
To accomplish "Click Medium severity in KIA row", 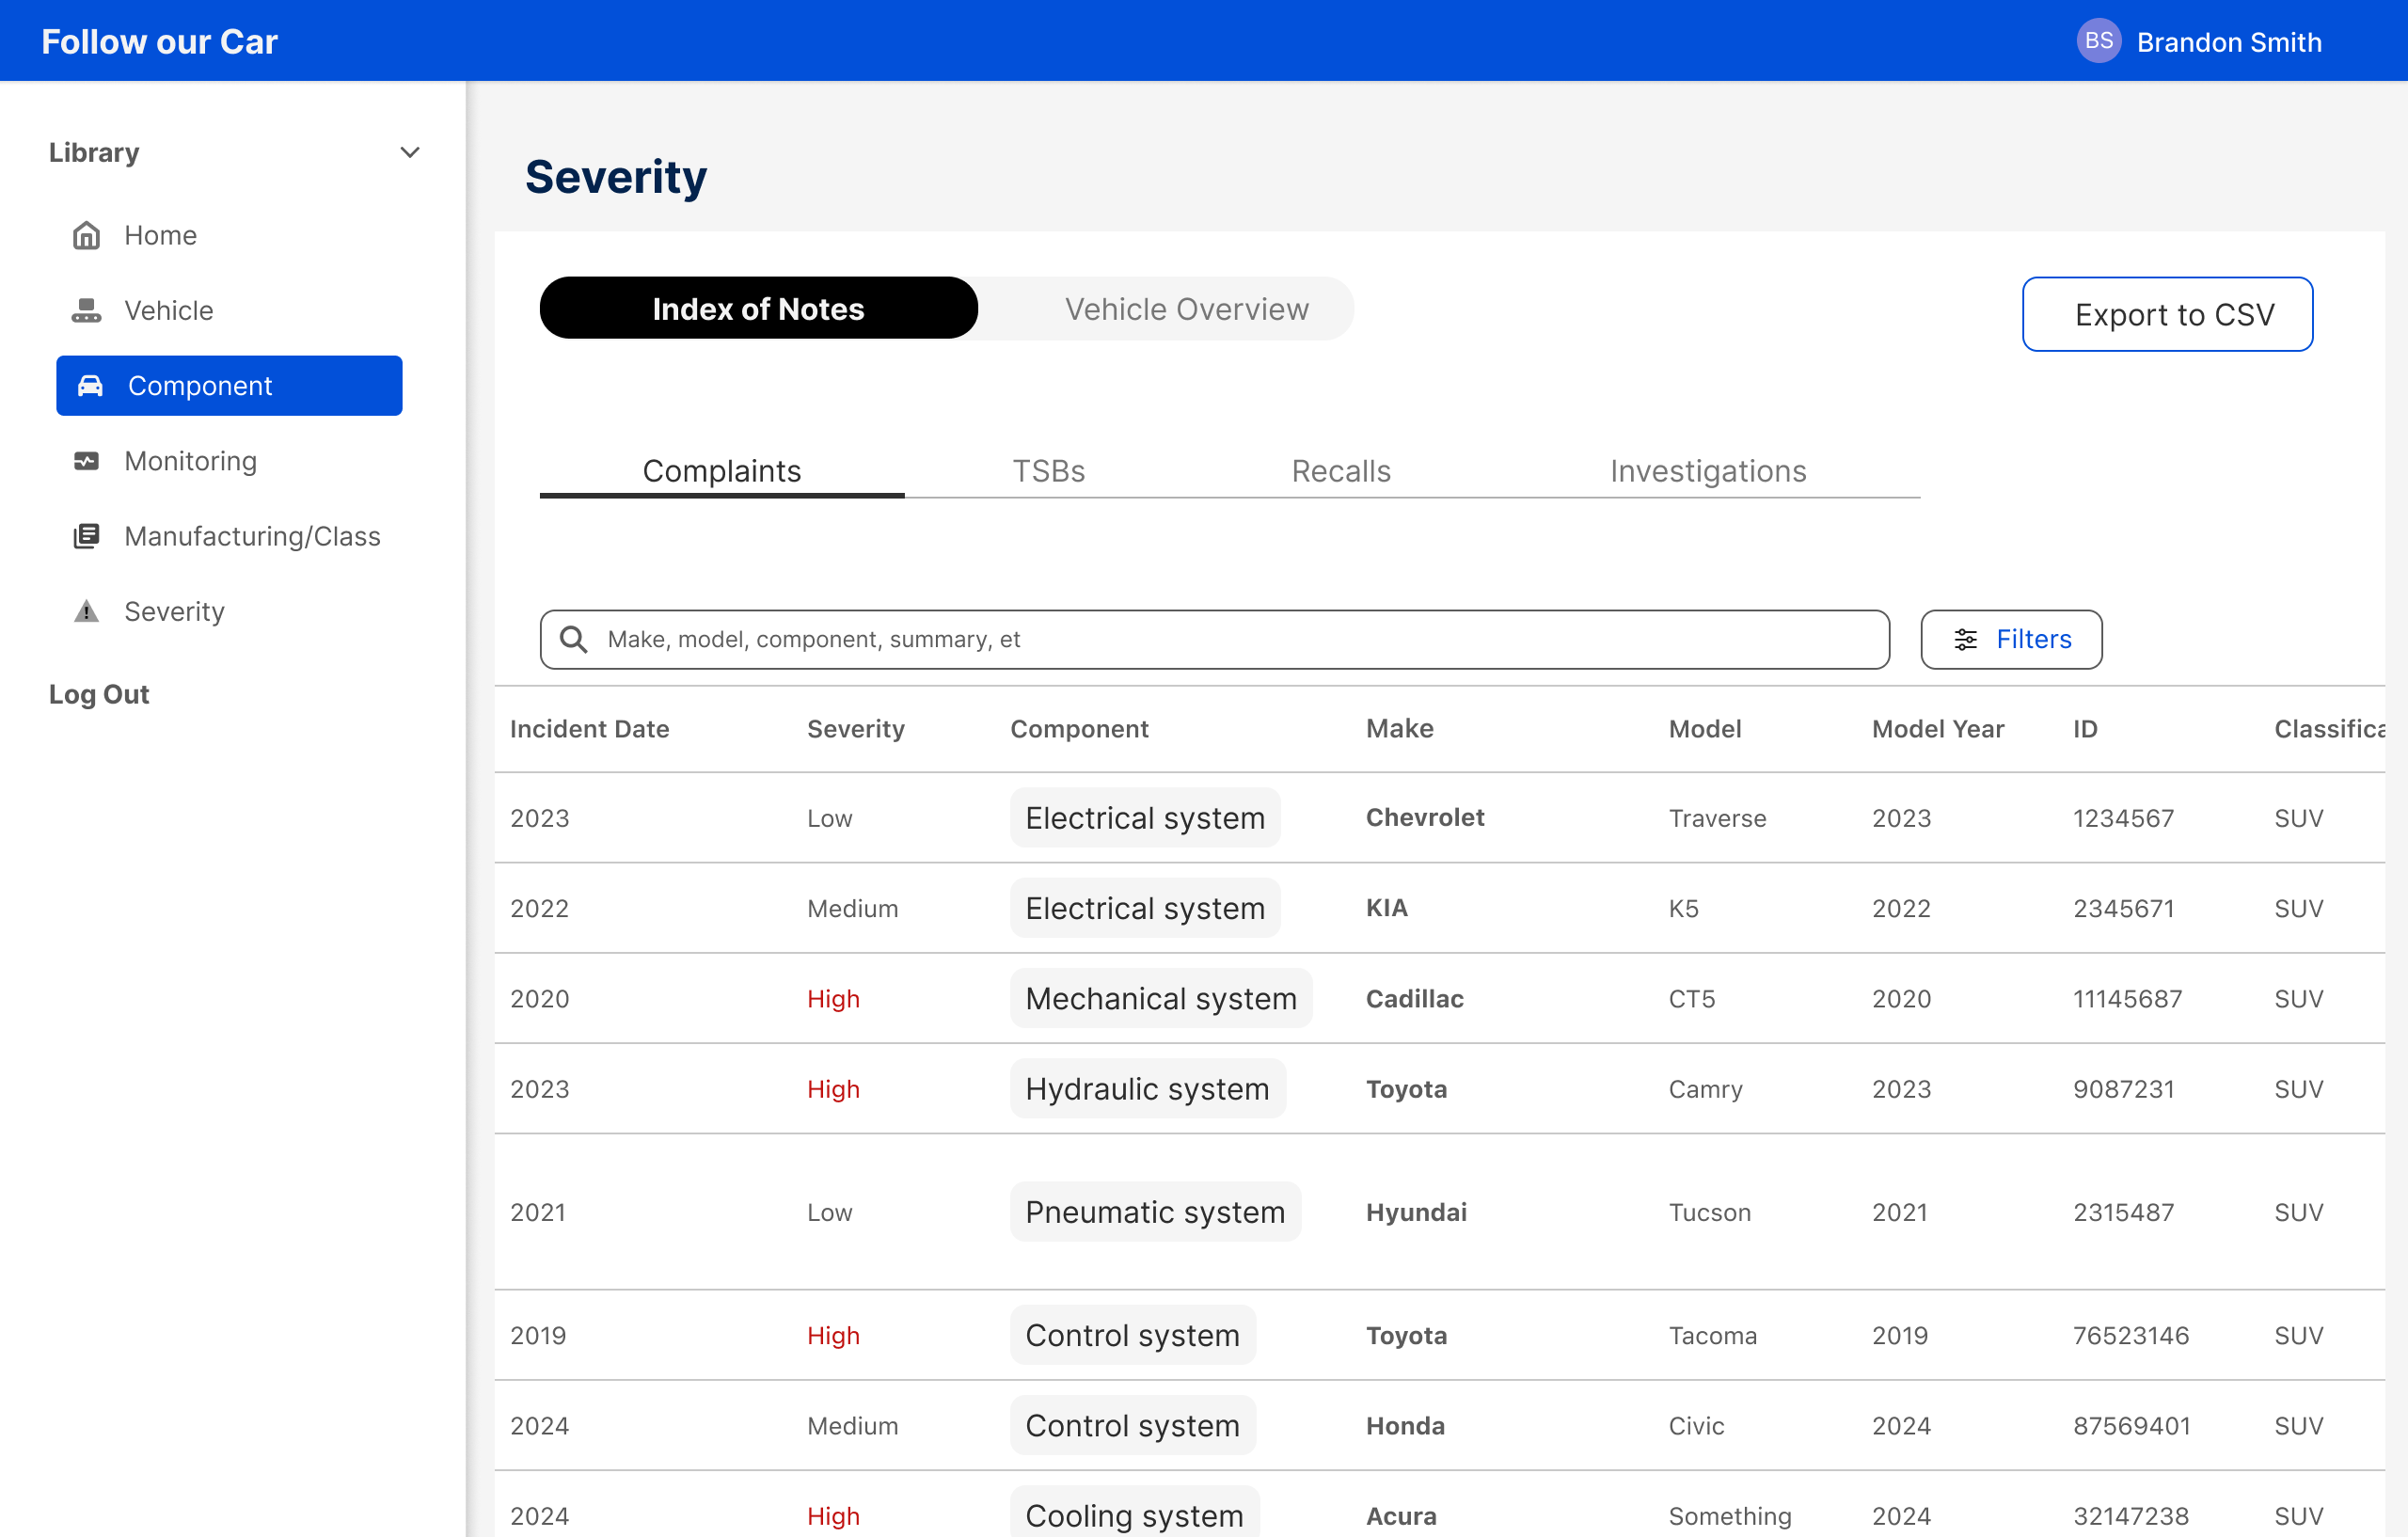I will tap(852, 908).
